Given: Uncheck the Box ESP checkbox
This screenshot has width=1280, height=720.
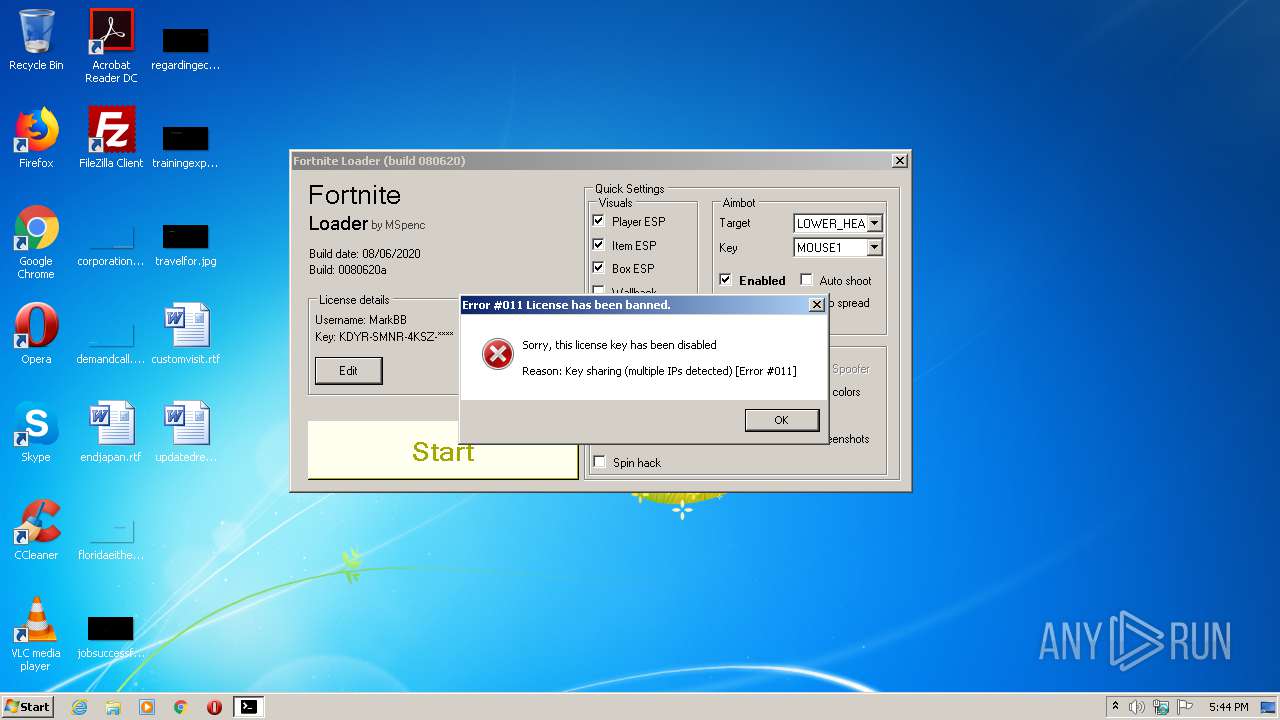Looking at the screenshot, I should tap(599, 267).
